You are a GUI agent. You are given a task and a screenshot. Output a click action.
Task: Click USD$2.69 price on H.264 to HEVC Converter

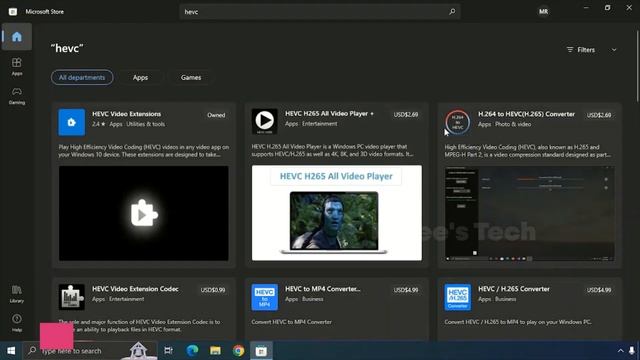pos(599,115)
